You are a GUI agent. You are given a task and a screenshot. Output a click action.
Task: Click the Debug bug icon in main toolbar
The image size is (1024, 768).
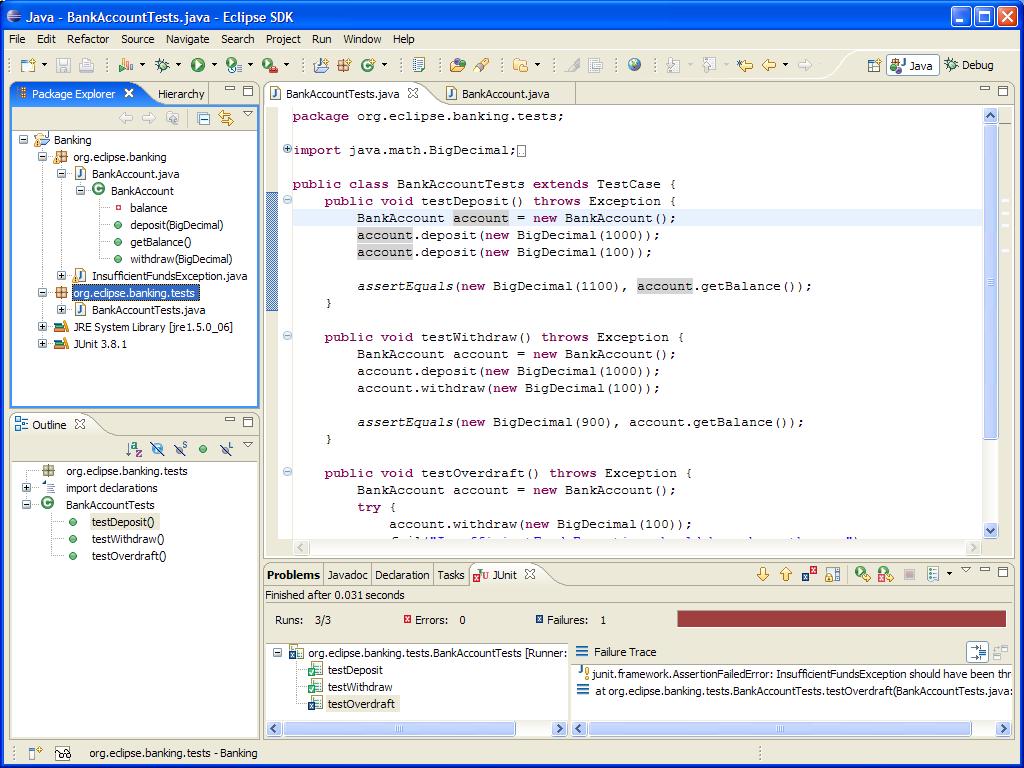161,65
